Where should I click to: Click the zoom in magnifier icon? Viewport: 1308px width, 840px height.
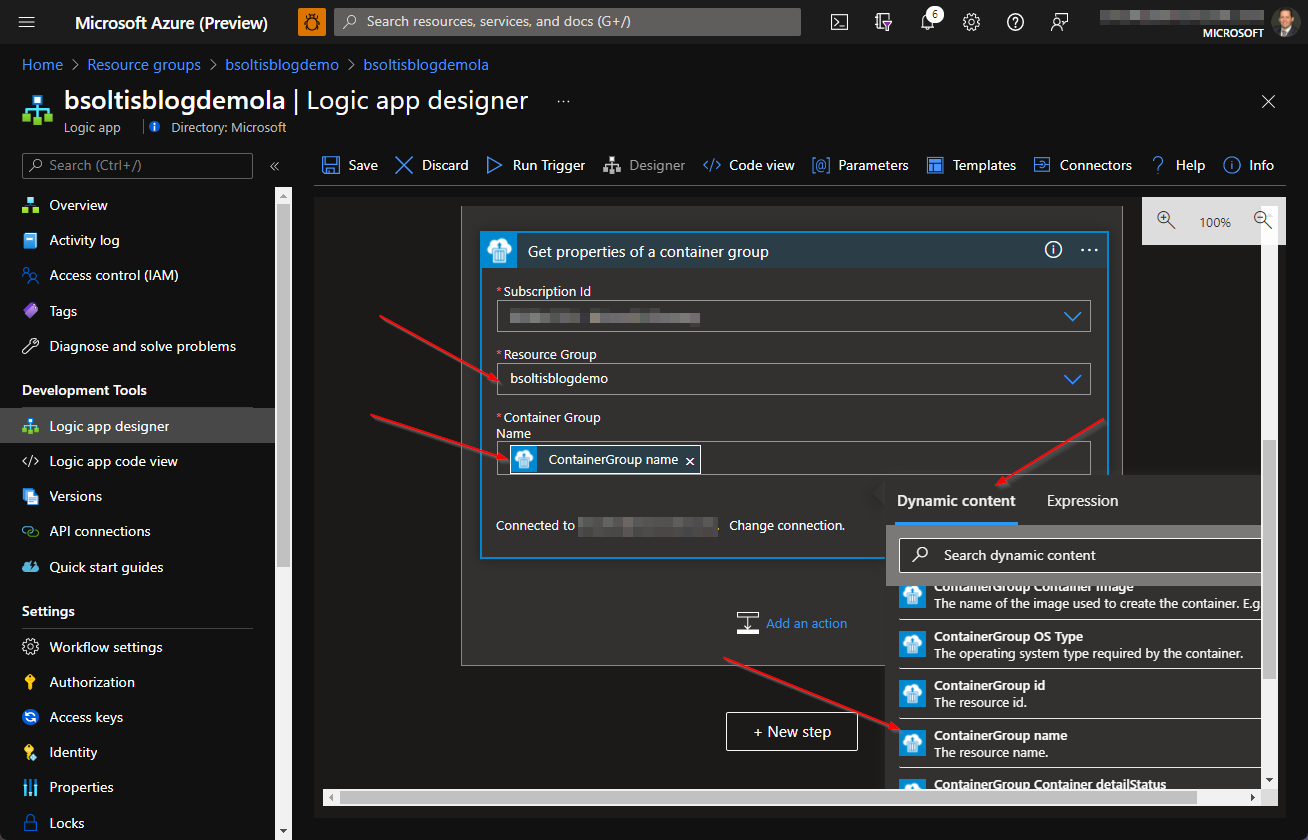tap(1166, 221)
